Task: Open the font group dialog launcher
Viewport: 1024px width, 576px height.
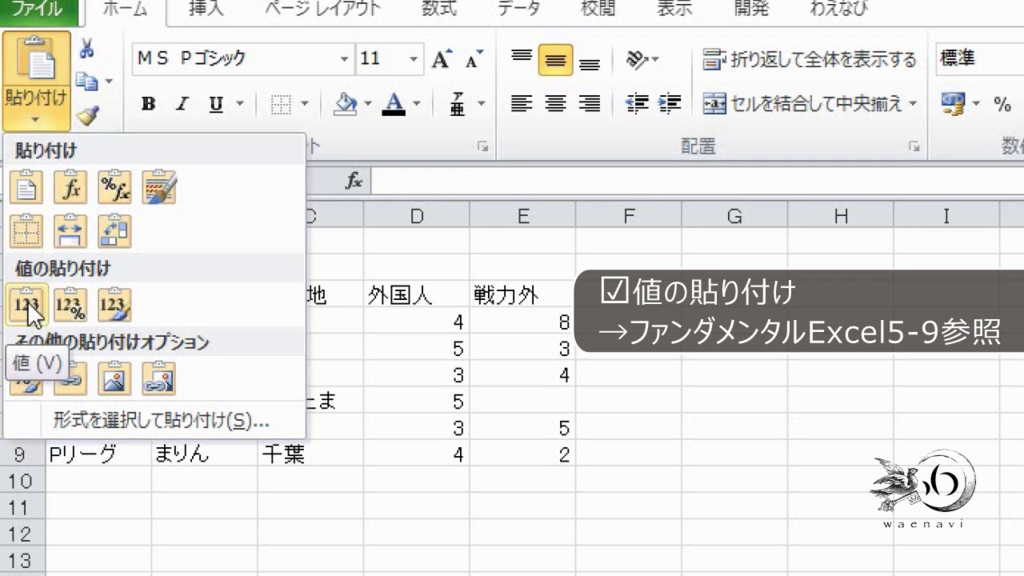Action: tap(483, 146)
